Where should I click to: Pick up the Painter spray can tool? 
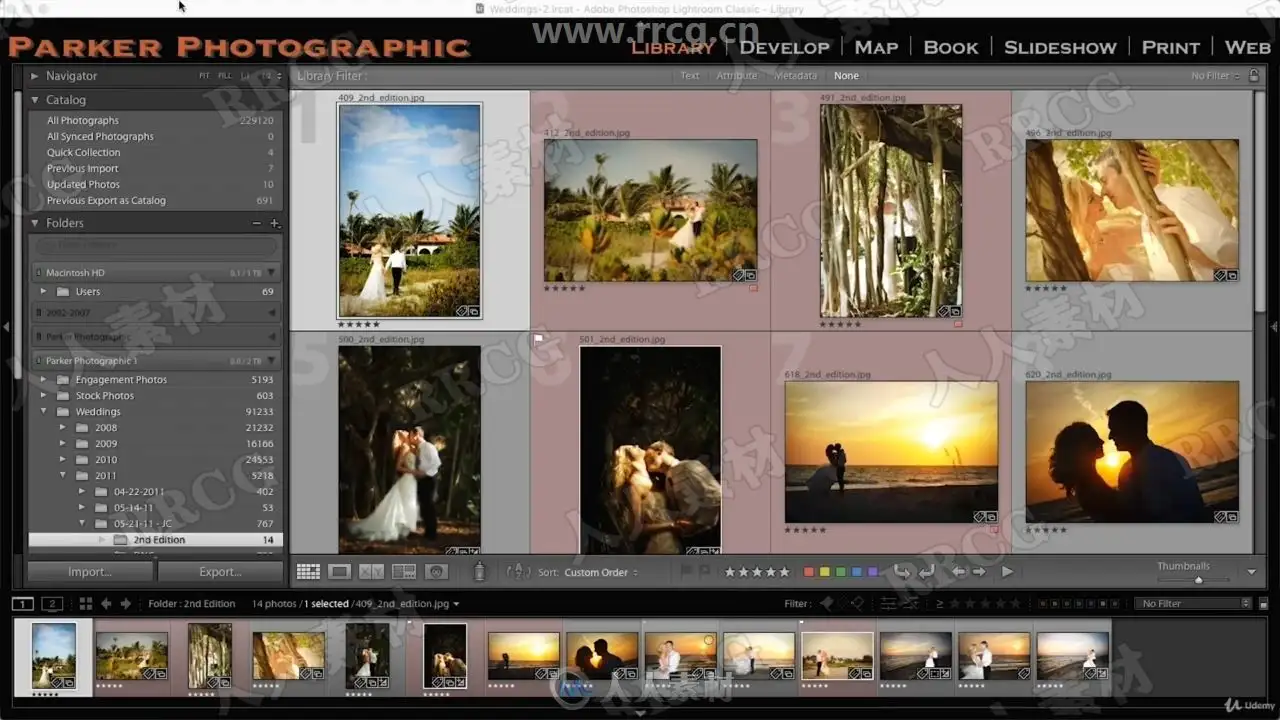pos(479,572)
